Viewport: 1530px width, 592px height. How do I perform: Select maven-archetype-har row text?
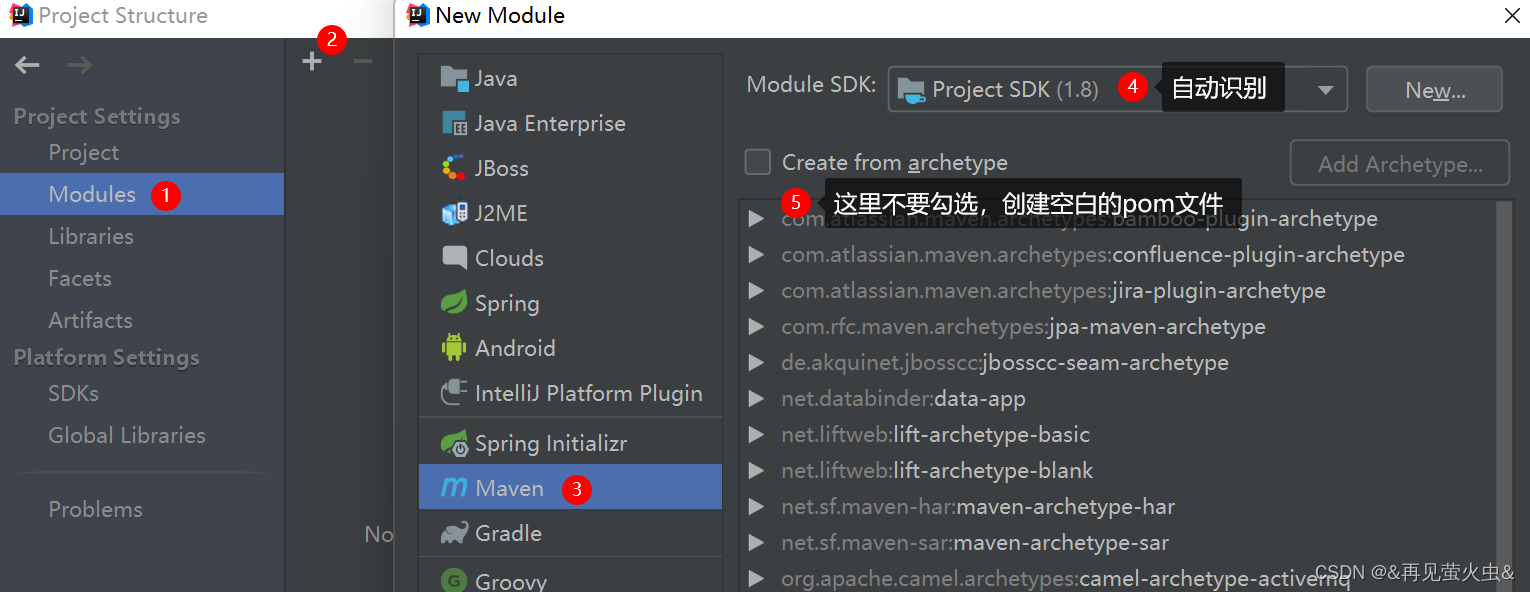[x=978, y=507]
